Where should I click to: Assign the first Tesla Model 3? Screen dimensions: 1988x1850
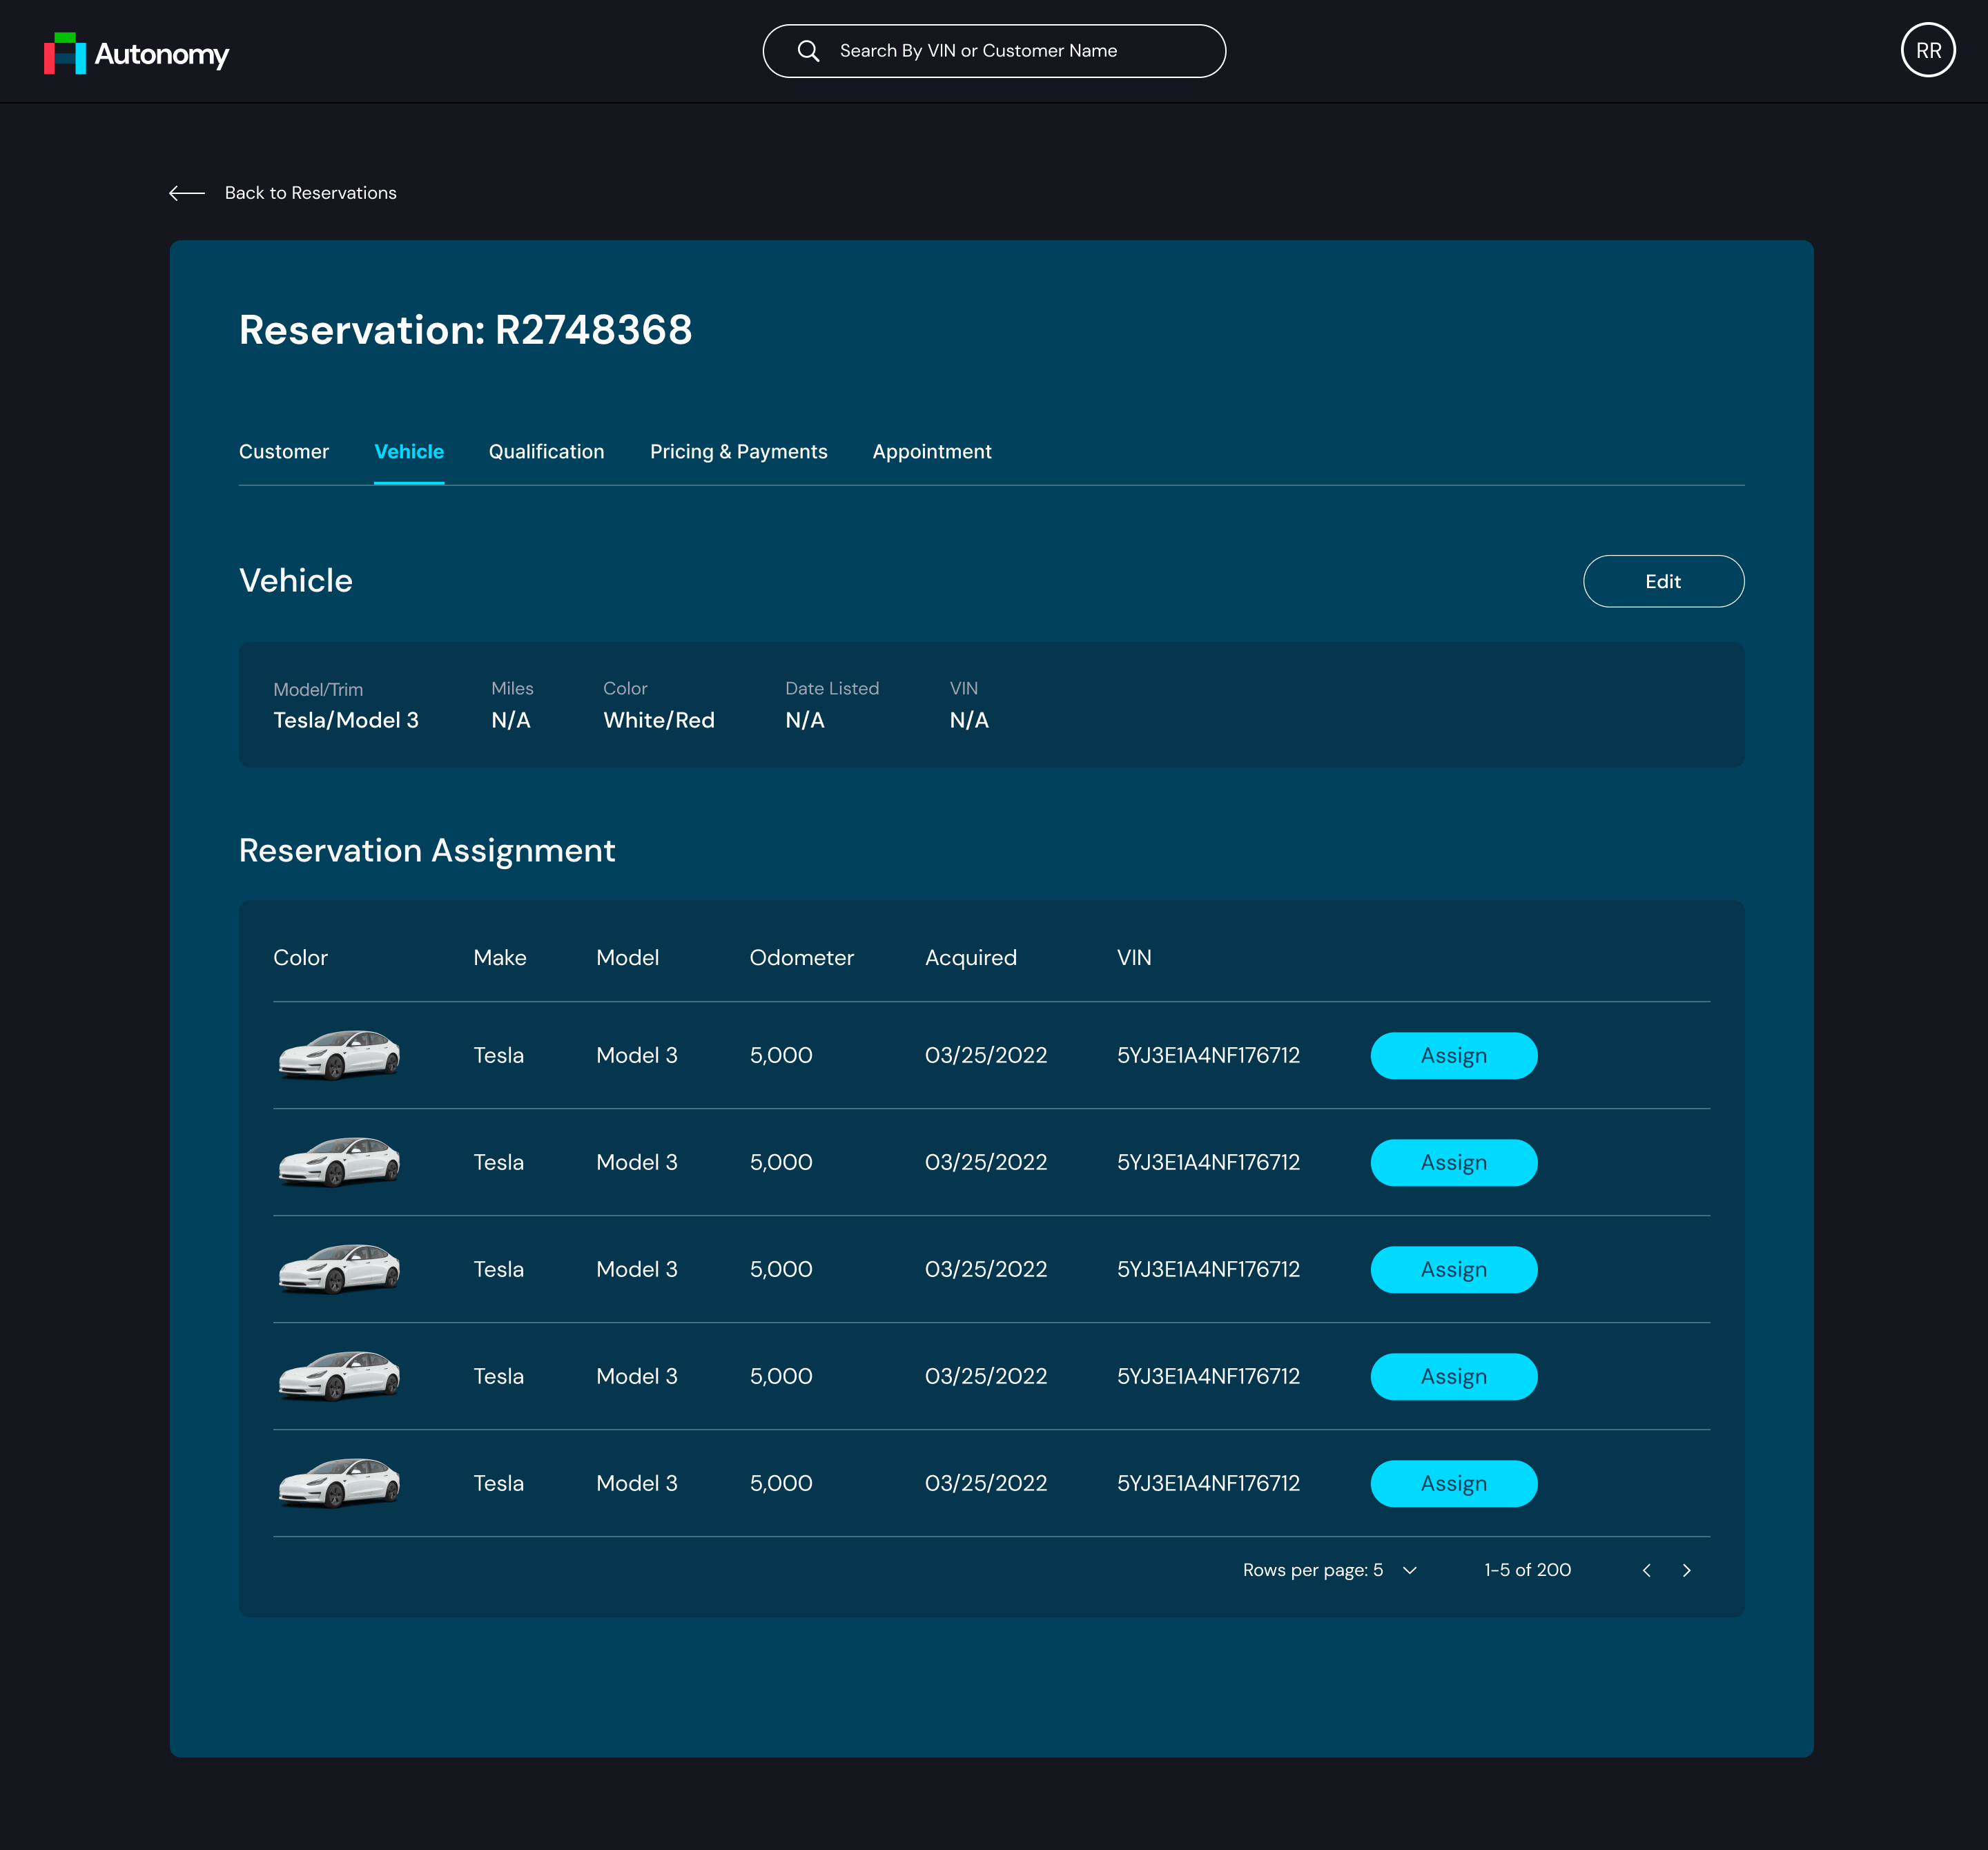[1453, 1056]
